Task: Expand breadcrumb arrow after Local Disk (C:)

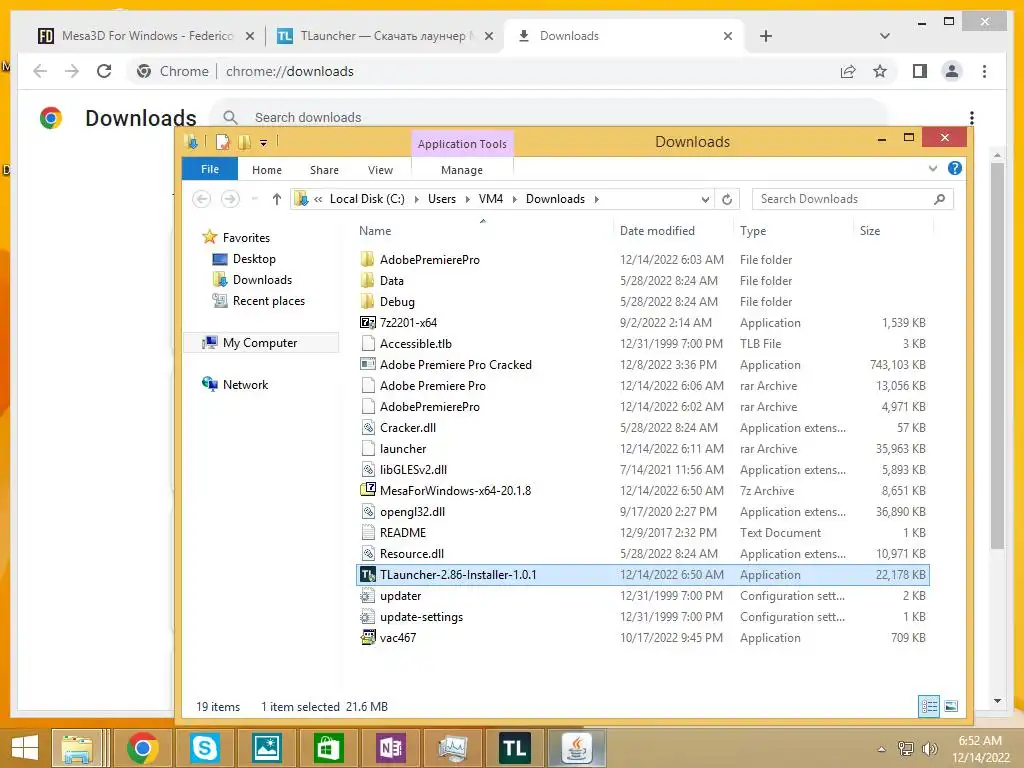Action: [417, 199]
